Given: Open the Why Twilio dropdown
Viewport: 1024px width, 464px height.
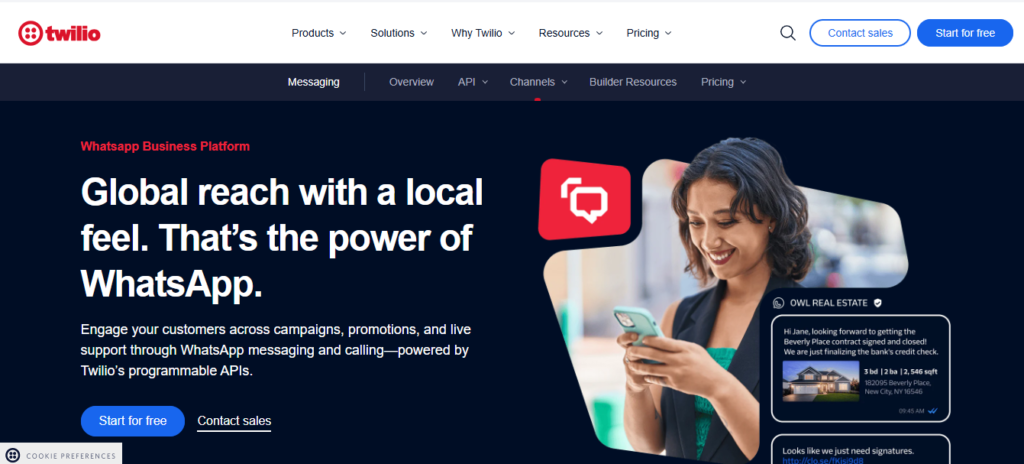Looking at the screenshot, I should pyautogui.click(x=483, y=33).
